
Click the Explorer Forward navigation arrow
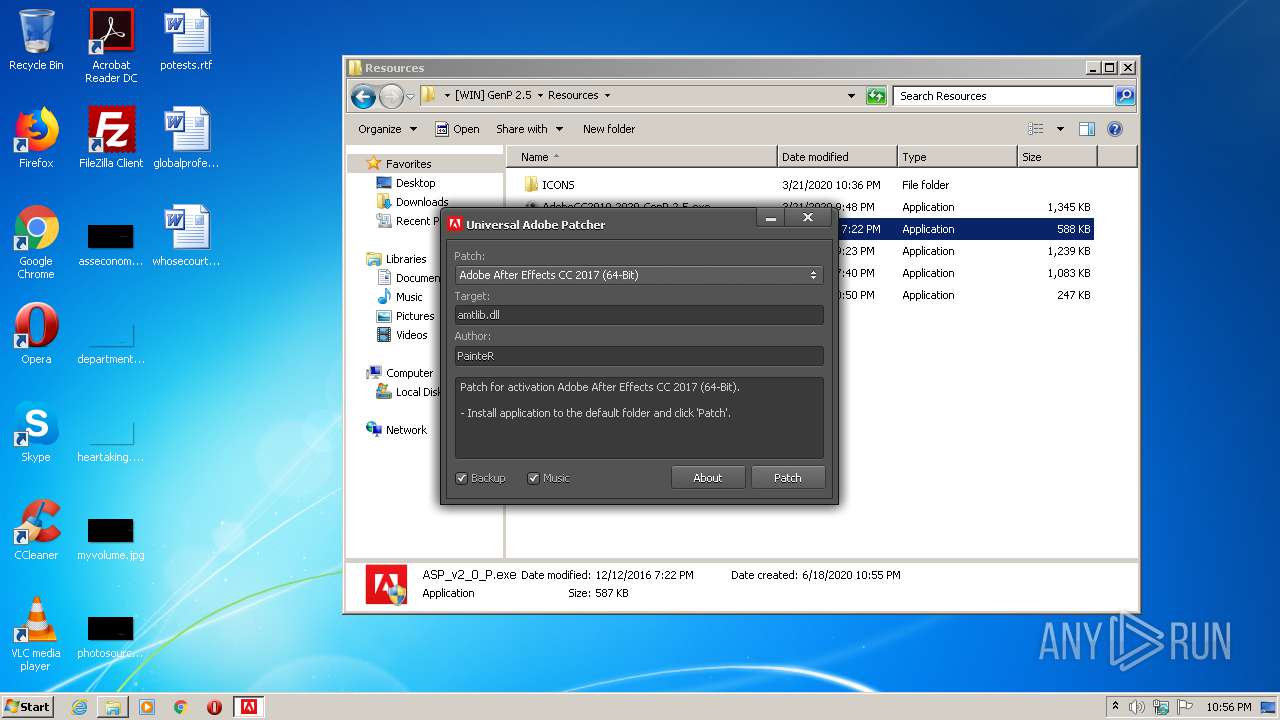tap(391, 96)
